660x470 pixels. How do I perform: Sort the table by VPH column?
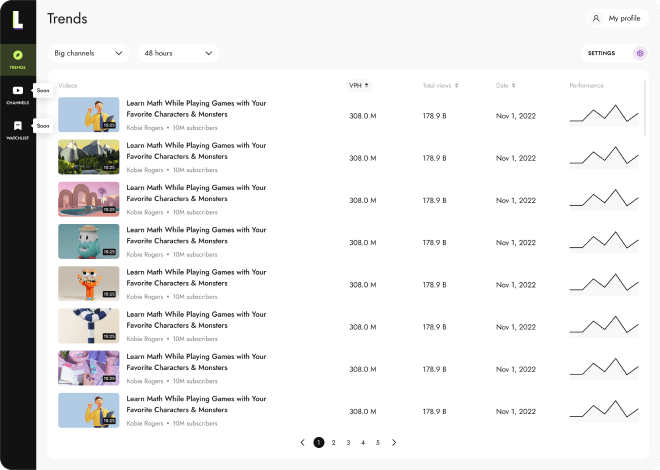pos(359,85)
